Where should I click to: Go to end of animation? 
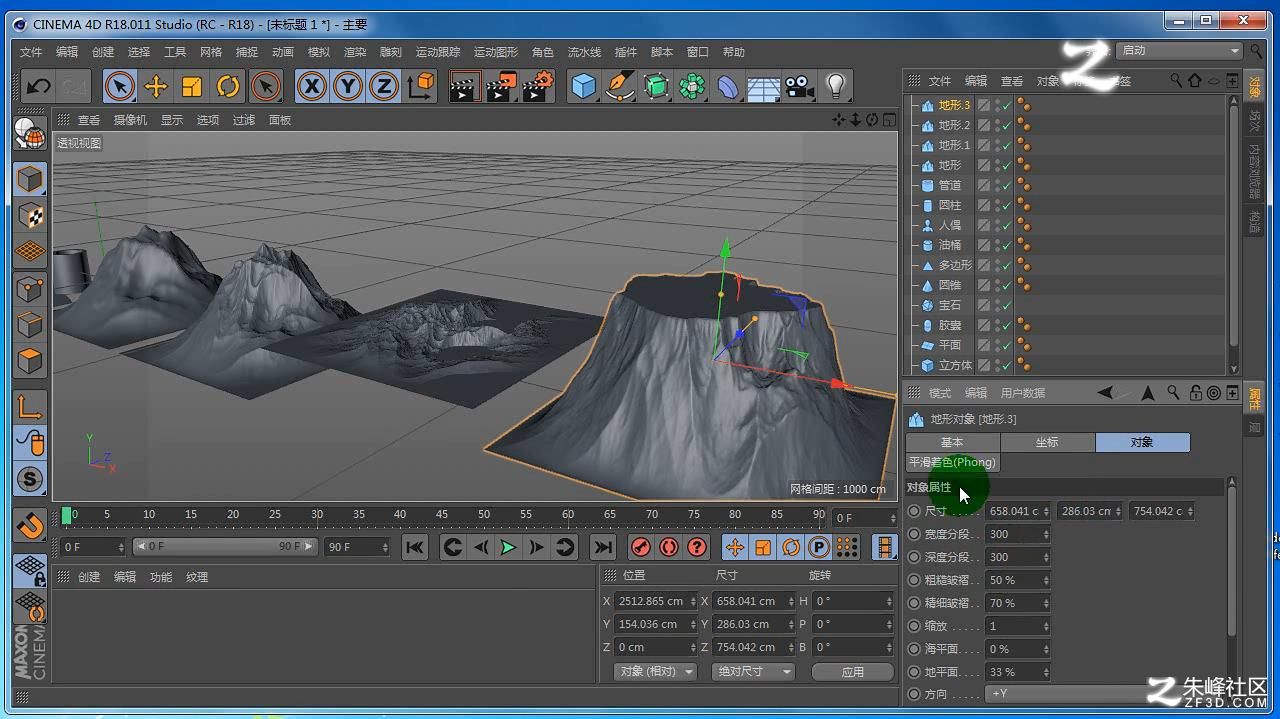point(602,547)
